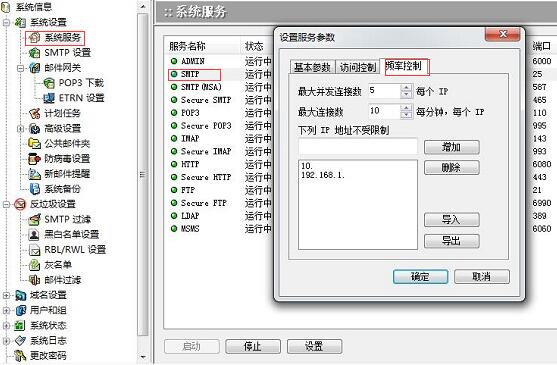Click the RBL/RWL 设置 icon
The width and height of the screenshot is (557, 365).
34,250
